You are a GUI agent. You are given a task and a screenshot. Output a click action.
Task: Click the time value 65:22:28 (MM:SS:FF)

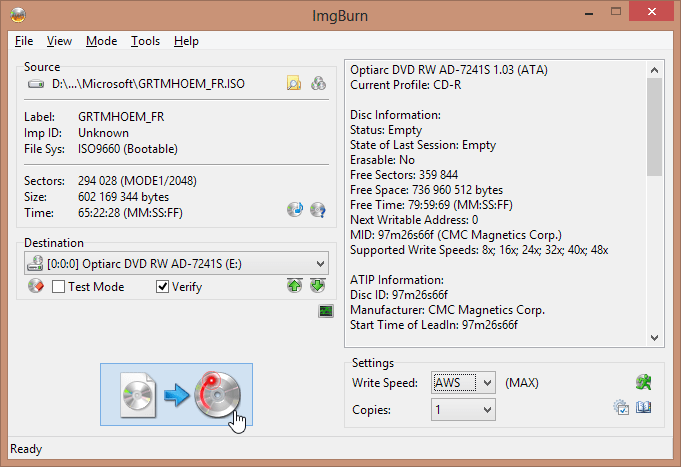coord(130,213)
